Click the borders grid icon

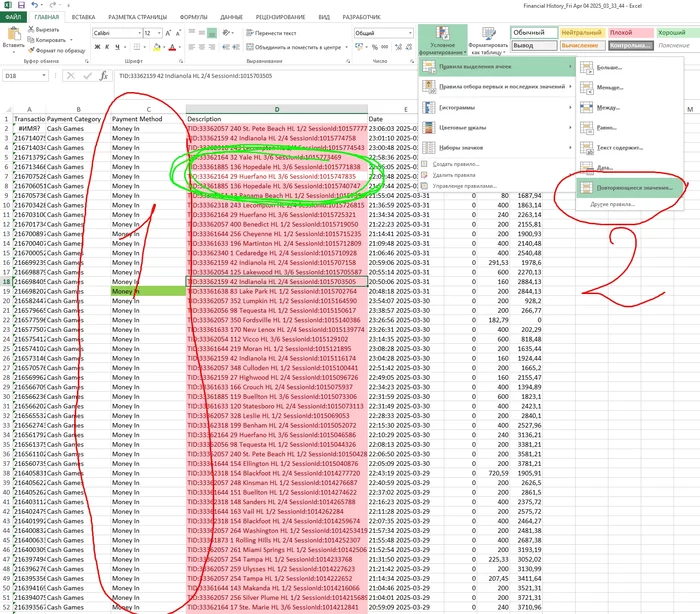pyautogui.click(x=137, y=47)
